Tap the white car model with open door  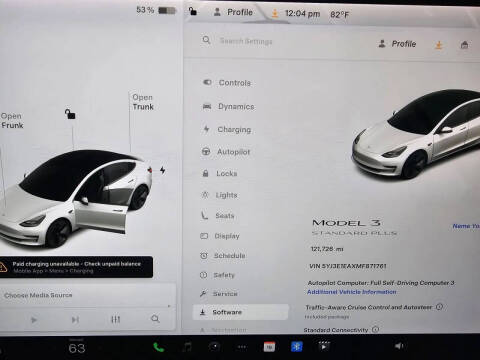[75, 199]
